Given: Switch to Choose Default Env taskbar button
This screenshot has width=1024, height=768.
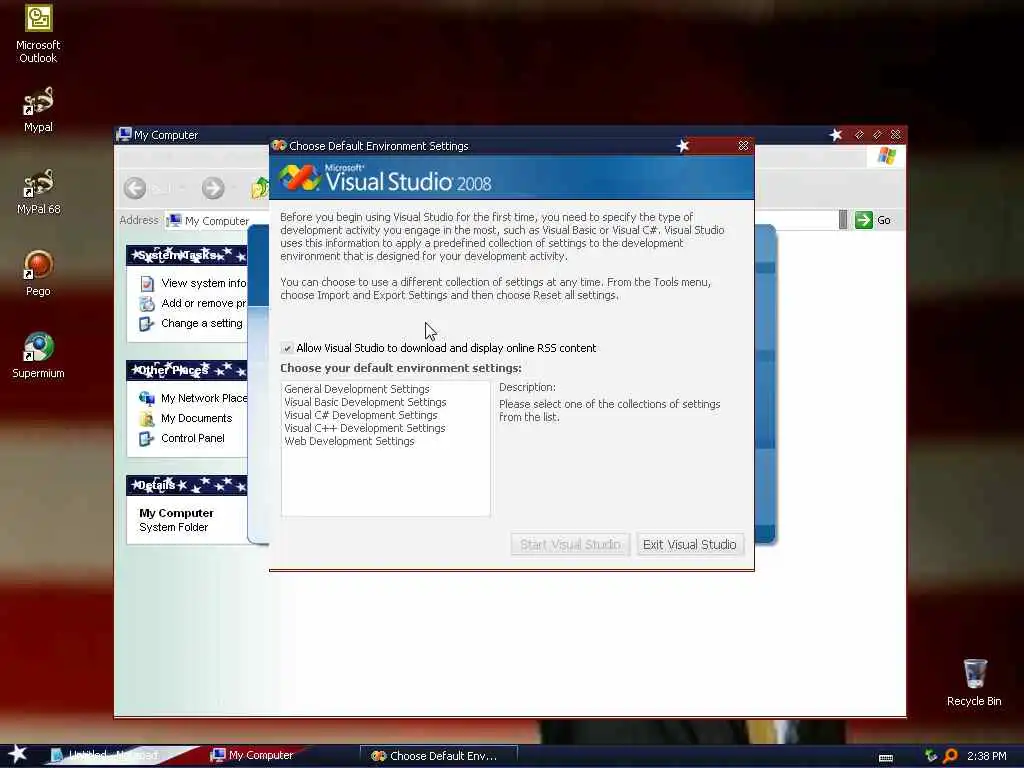Looking at the screenshot, I should (438, 756).
